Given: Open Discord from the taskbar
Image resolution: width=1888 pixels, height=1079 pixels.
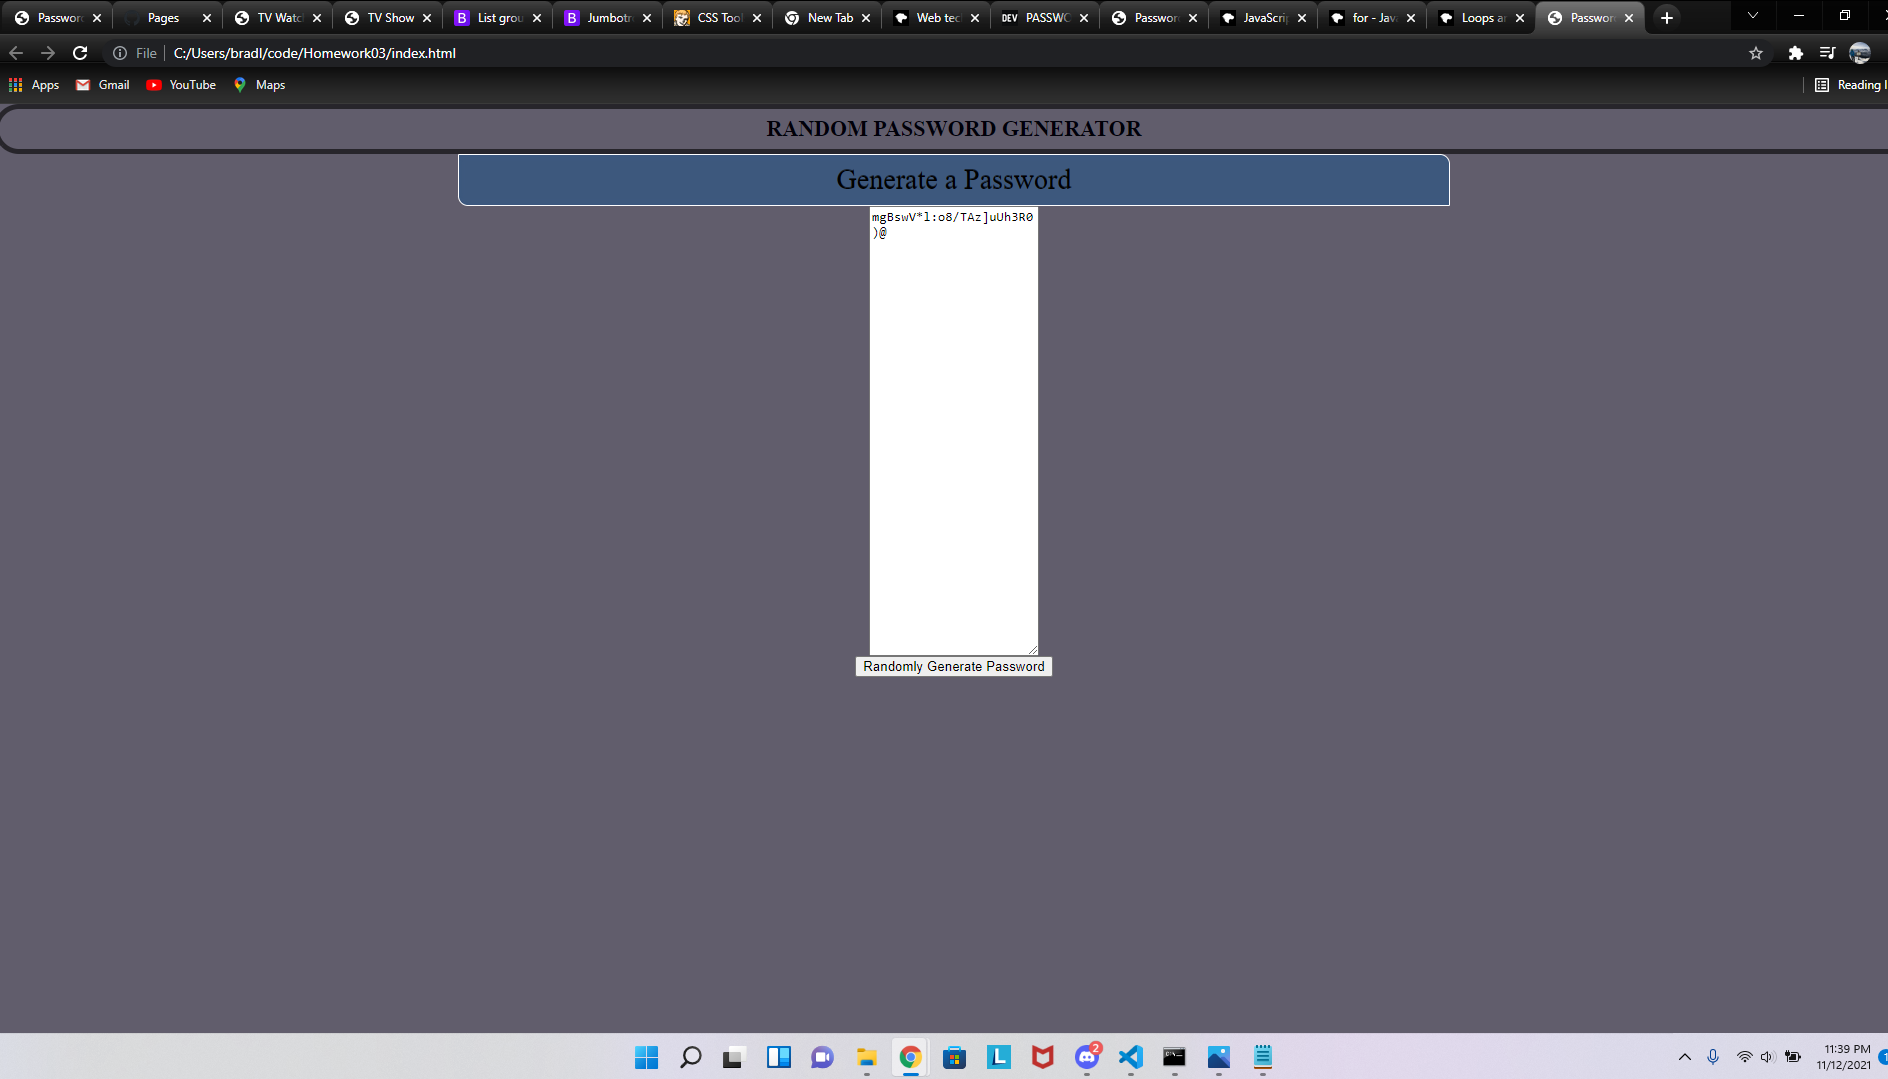Looking at the screenshot, I should coord(1087,1057).
